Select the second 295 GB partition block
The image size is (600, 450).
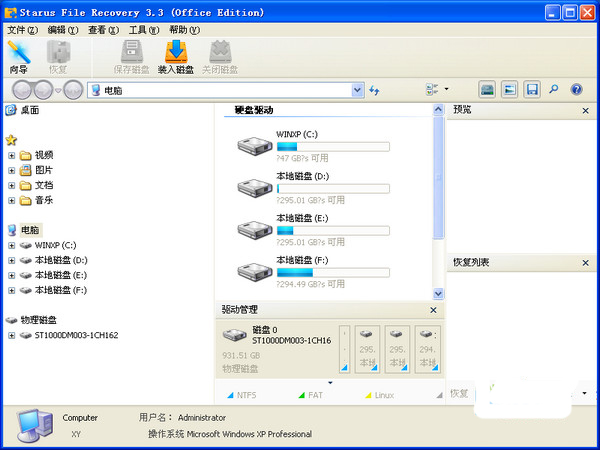click(x=397, y=349)
